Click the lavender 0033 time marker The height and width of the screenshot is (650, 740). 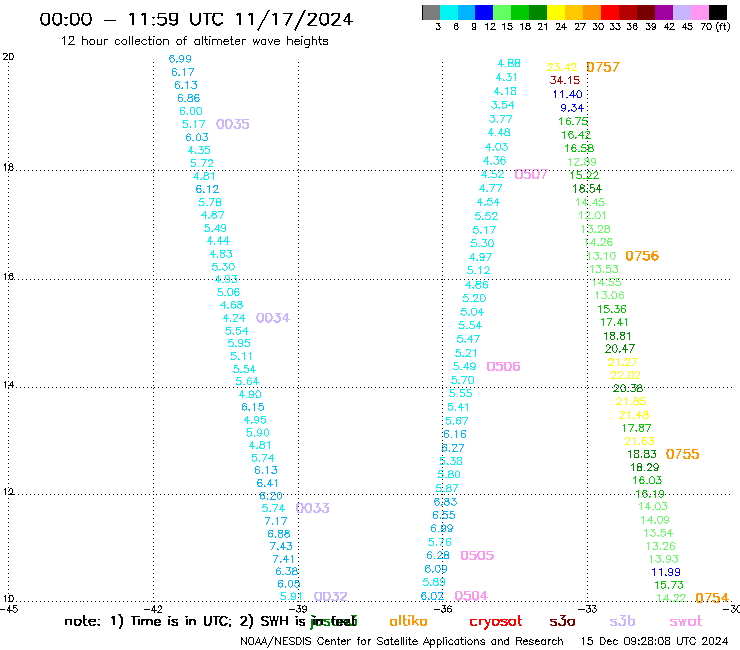pos(312,508)
